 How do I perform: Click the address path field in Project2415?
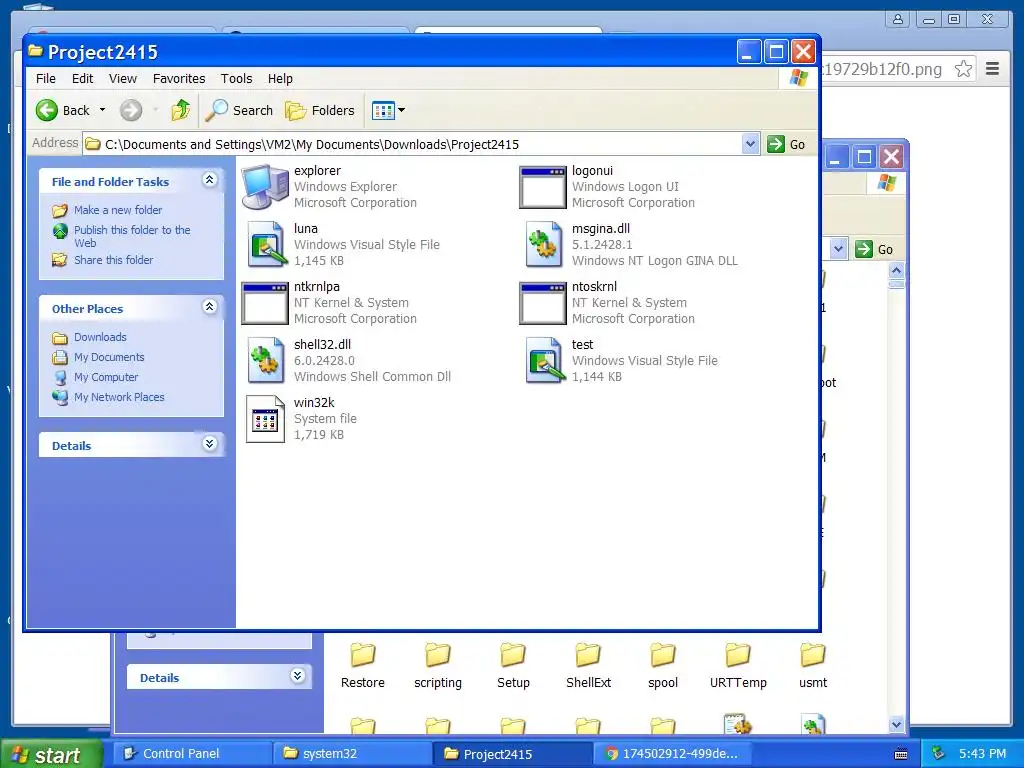tap(412, 144)
